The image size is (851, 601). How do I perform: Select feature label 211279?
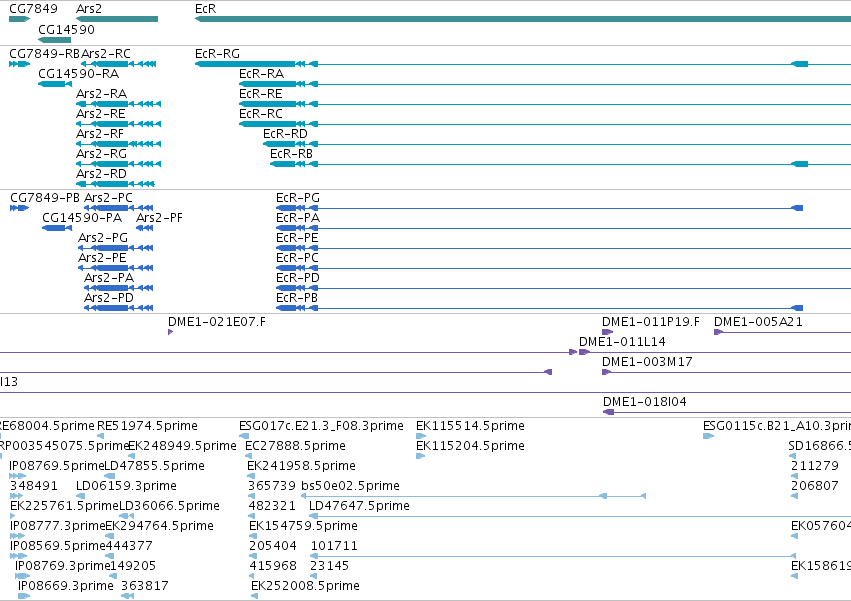[815, 467]
